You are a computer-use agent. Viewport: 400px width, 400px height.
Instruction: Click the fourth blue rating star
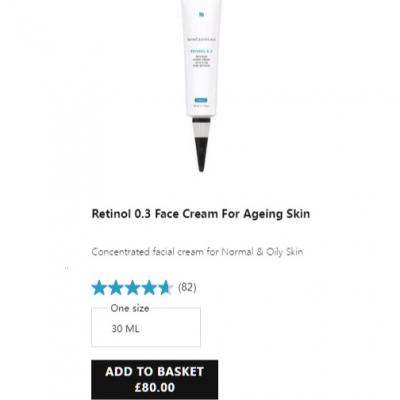(x=149, y=288)
